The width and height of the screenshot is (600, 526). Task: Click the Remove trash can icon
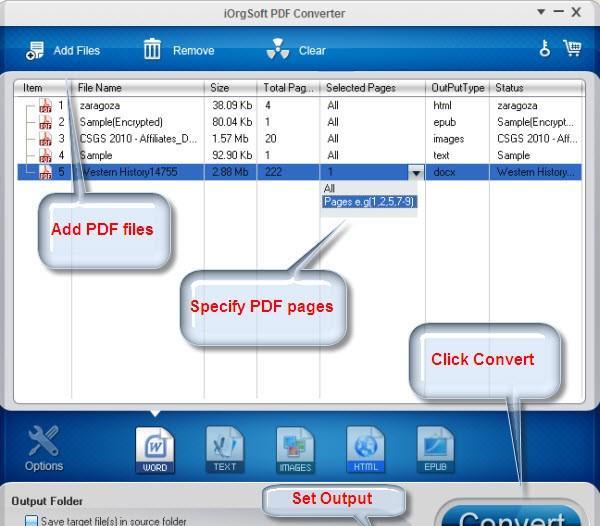click(x=152, y=49)
